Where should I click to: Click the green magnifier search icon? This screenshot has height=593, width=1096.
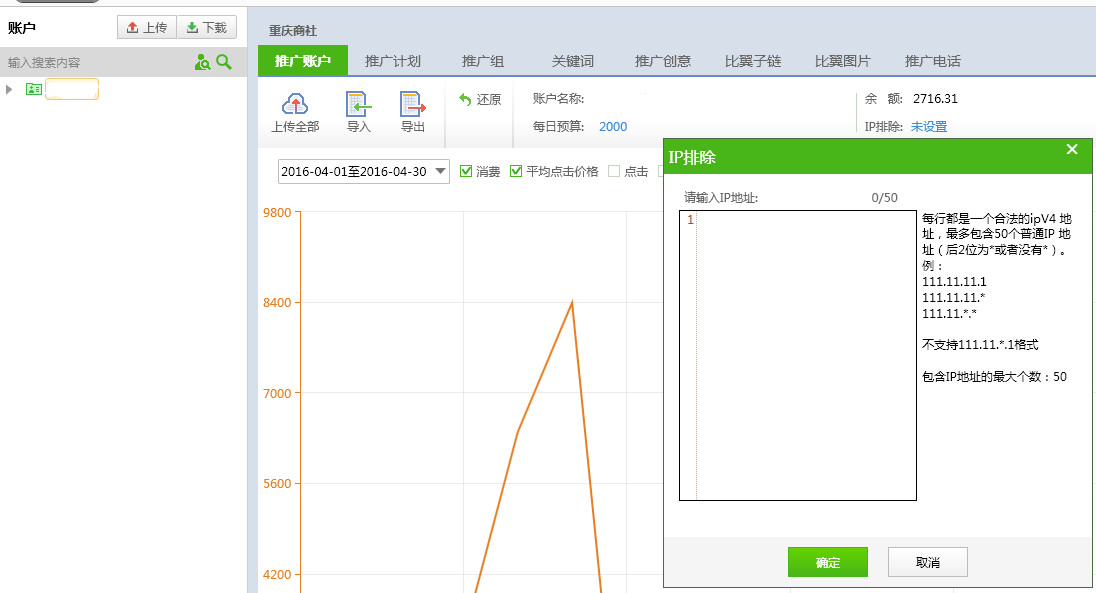pos(224,62)
